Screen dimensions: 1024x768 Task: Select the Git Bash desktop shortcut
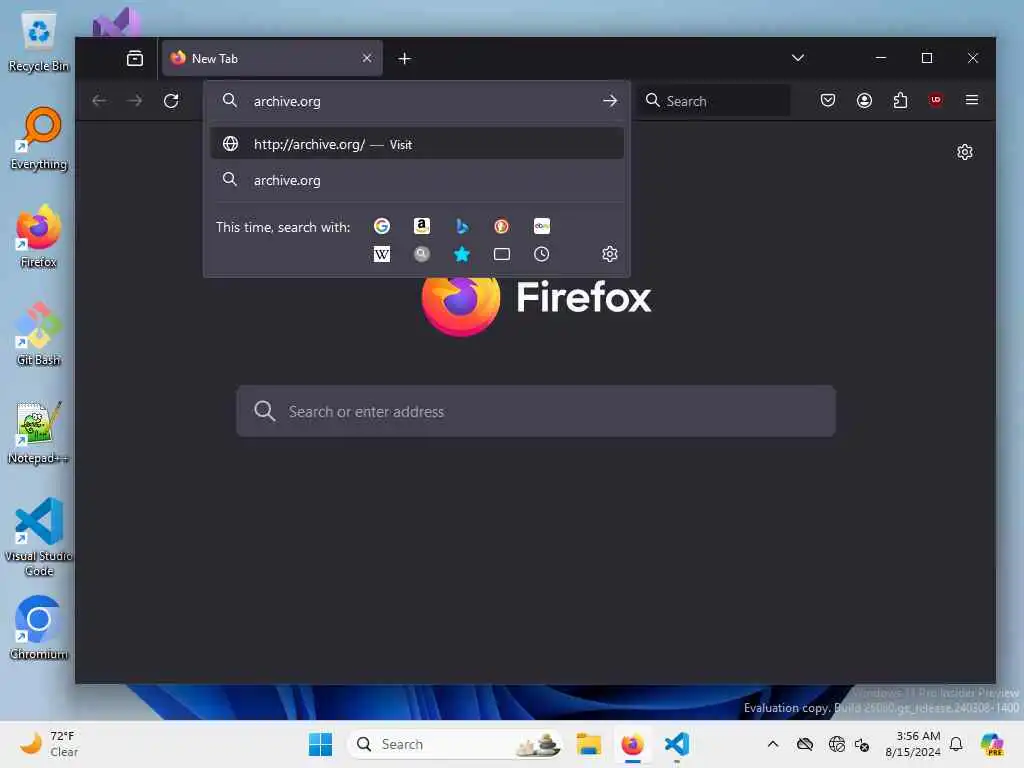click(x=39, y=334)
